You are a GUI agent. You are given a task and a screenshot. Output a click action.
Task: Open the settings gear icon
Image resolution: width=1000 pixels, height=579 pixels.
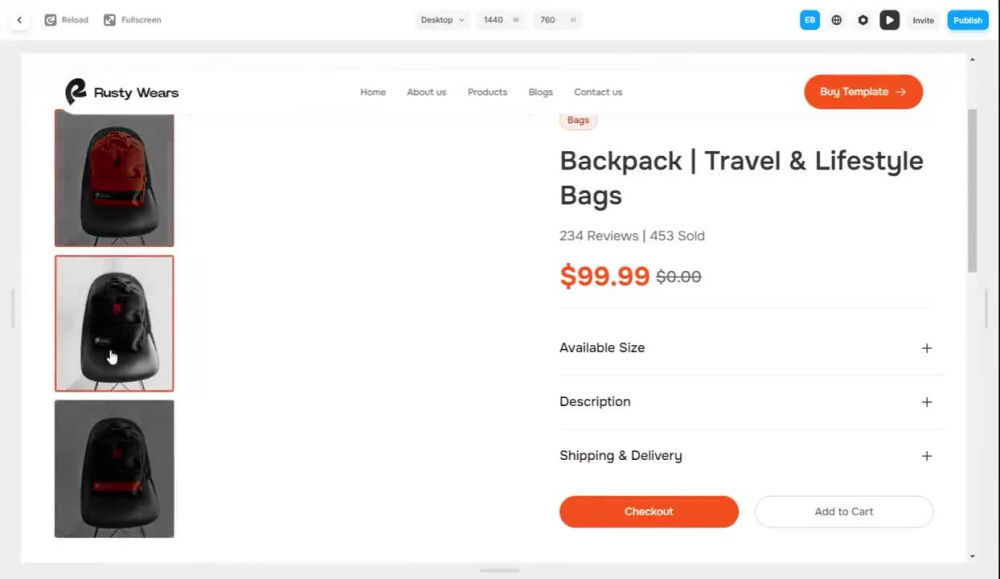863,20
